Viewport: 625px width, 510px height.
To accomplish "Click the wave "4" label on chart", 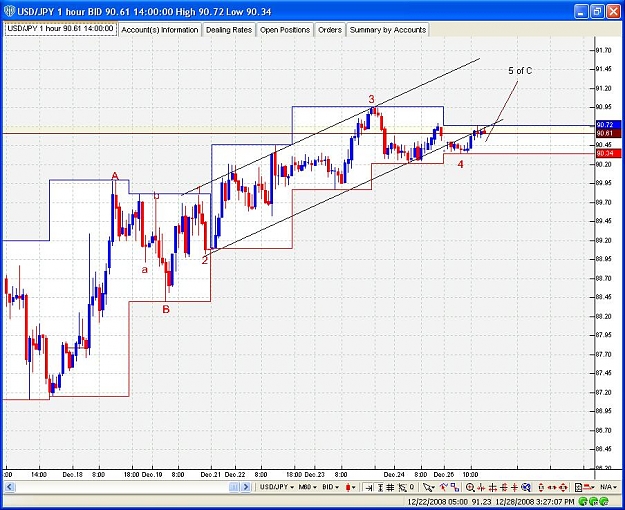I will (460, 164).
